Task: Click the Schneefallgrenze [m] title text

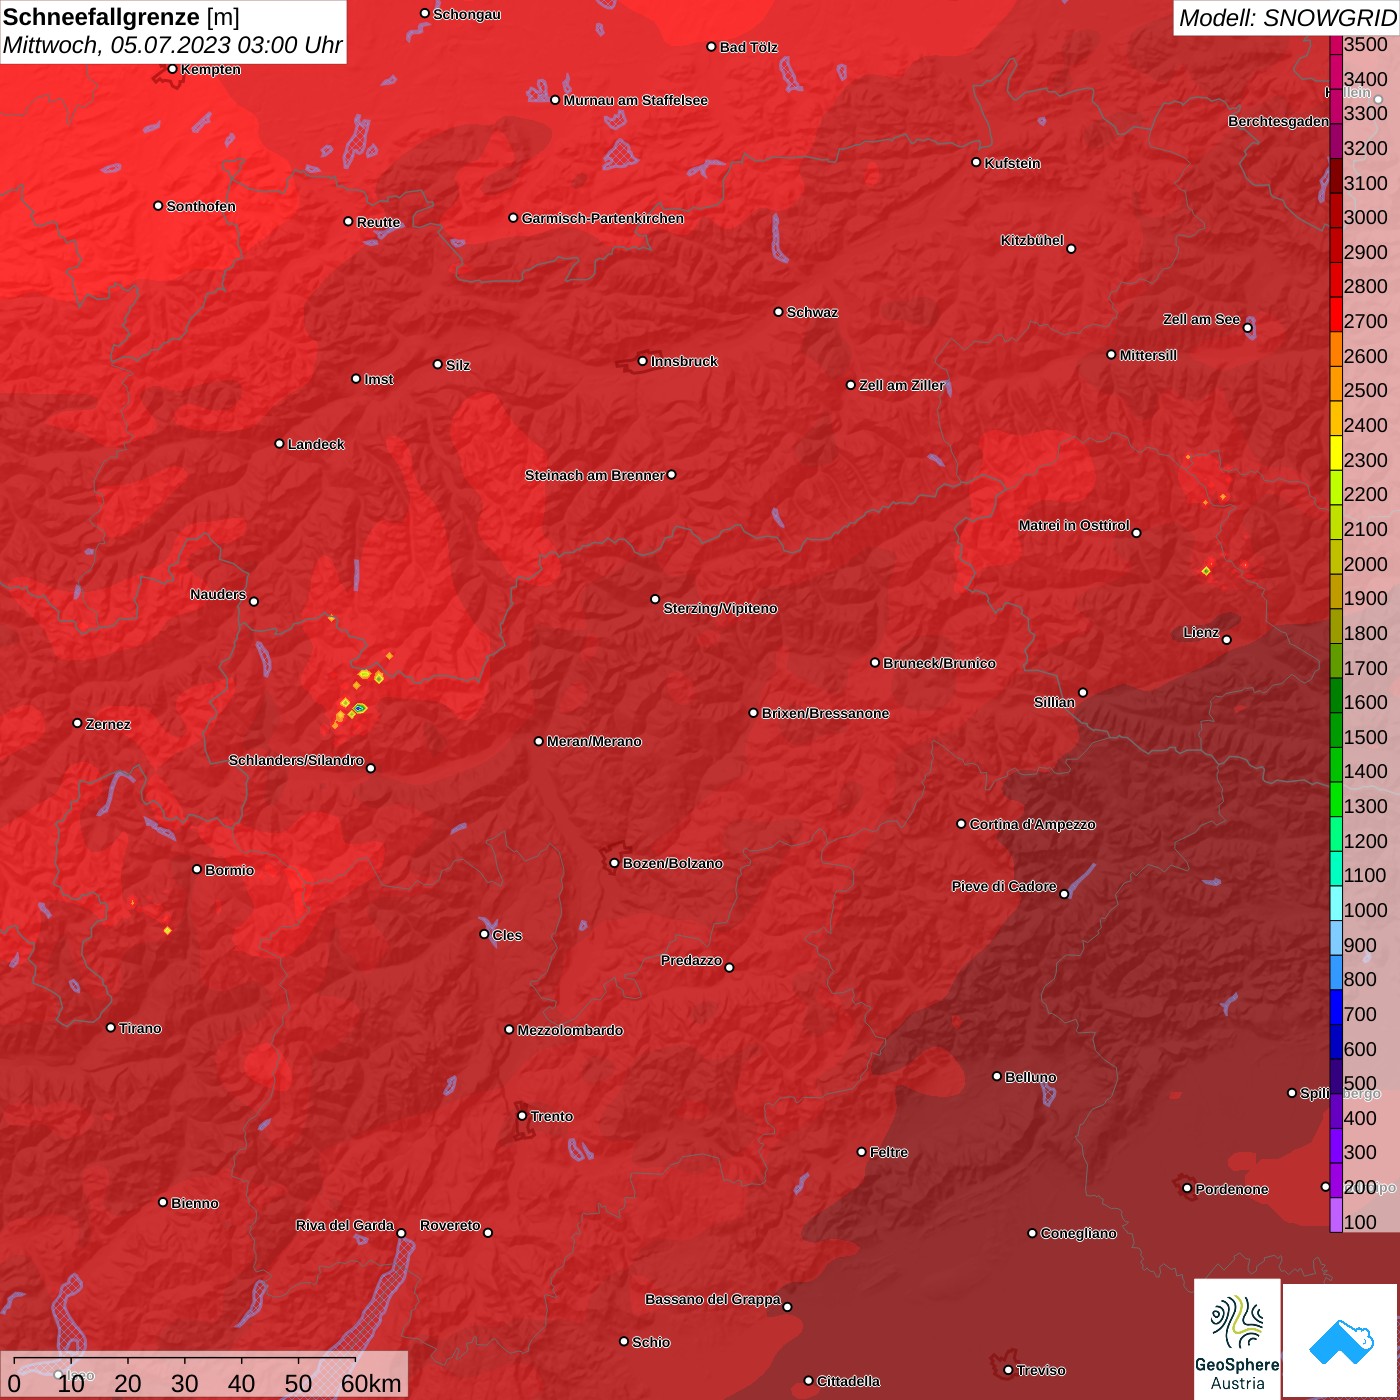Action: click(x=122, y=17)
